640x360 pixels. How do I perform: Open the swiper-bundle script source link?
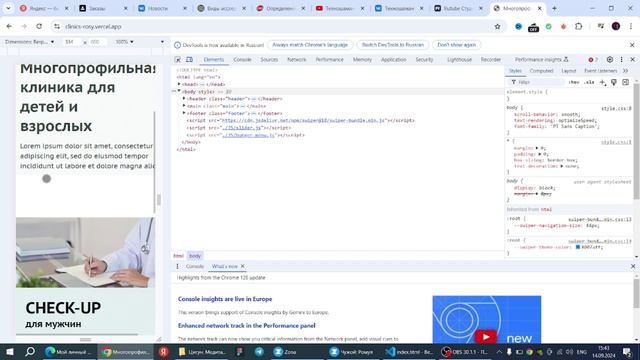tap(302, 121)
